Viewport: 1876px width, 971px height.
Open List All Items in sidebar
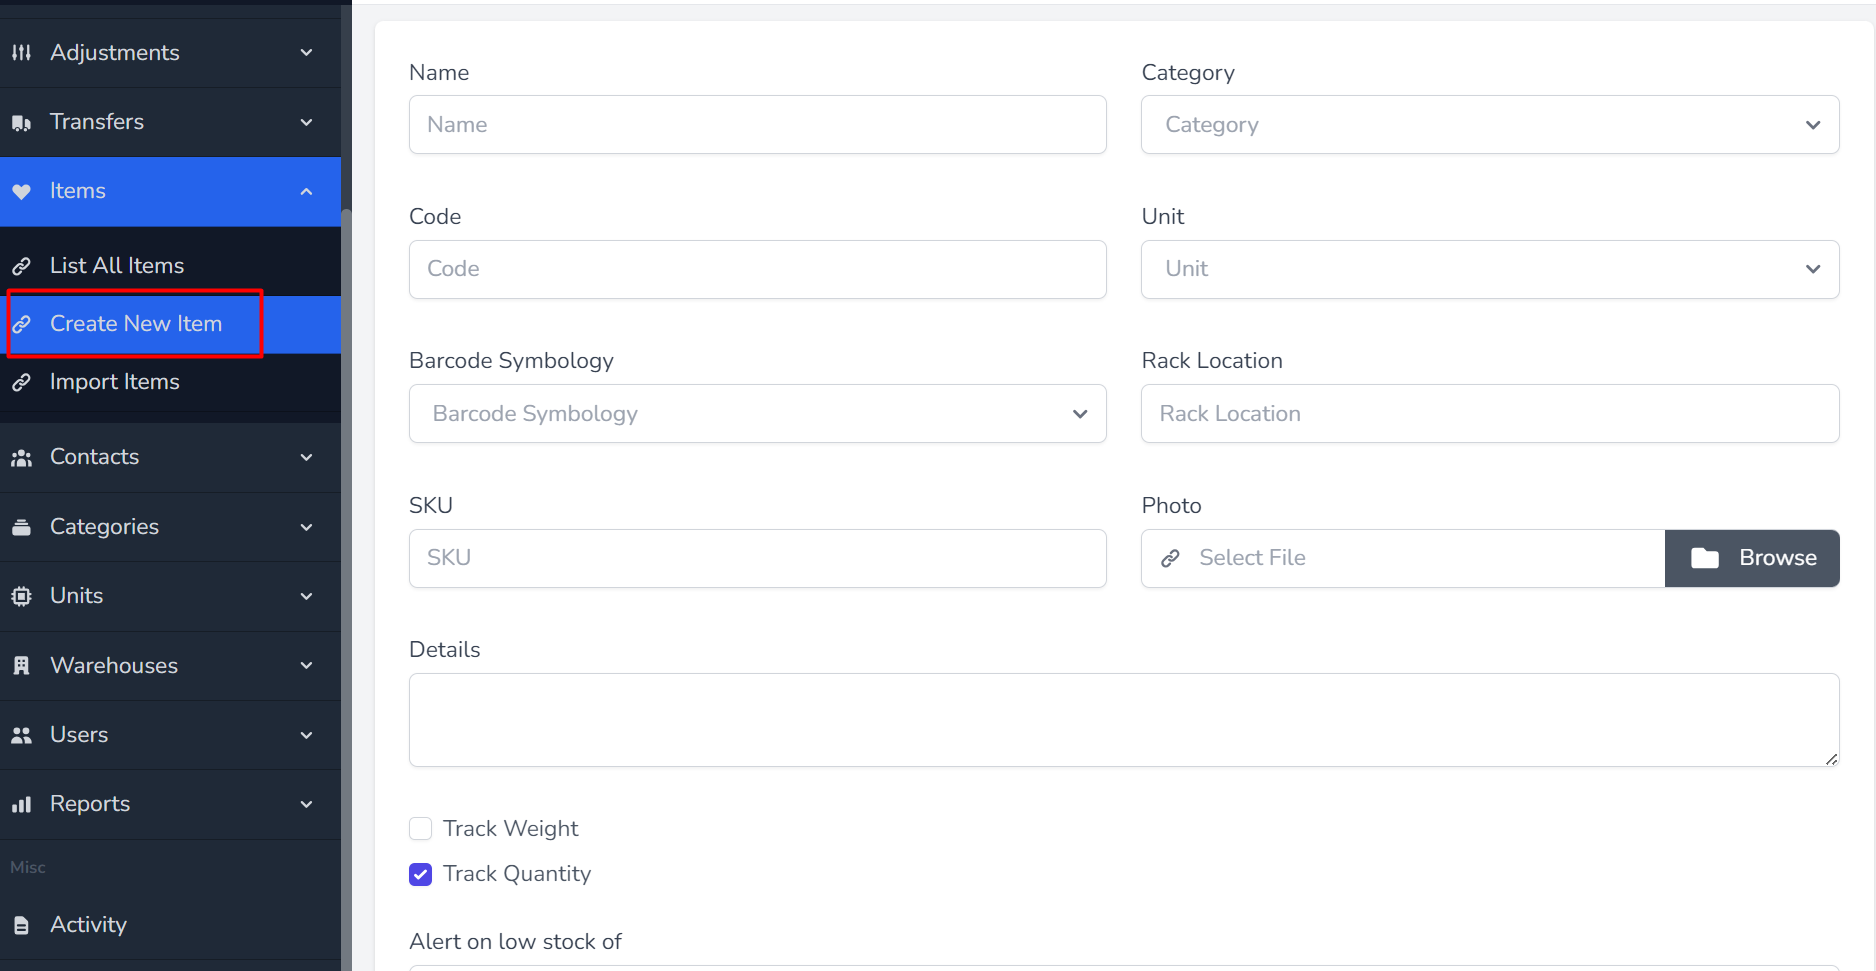pos(117,266)
